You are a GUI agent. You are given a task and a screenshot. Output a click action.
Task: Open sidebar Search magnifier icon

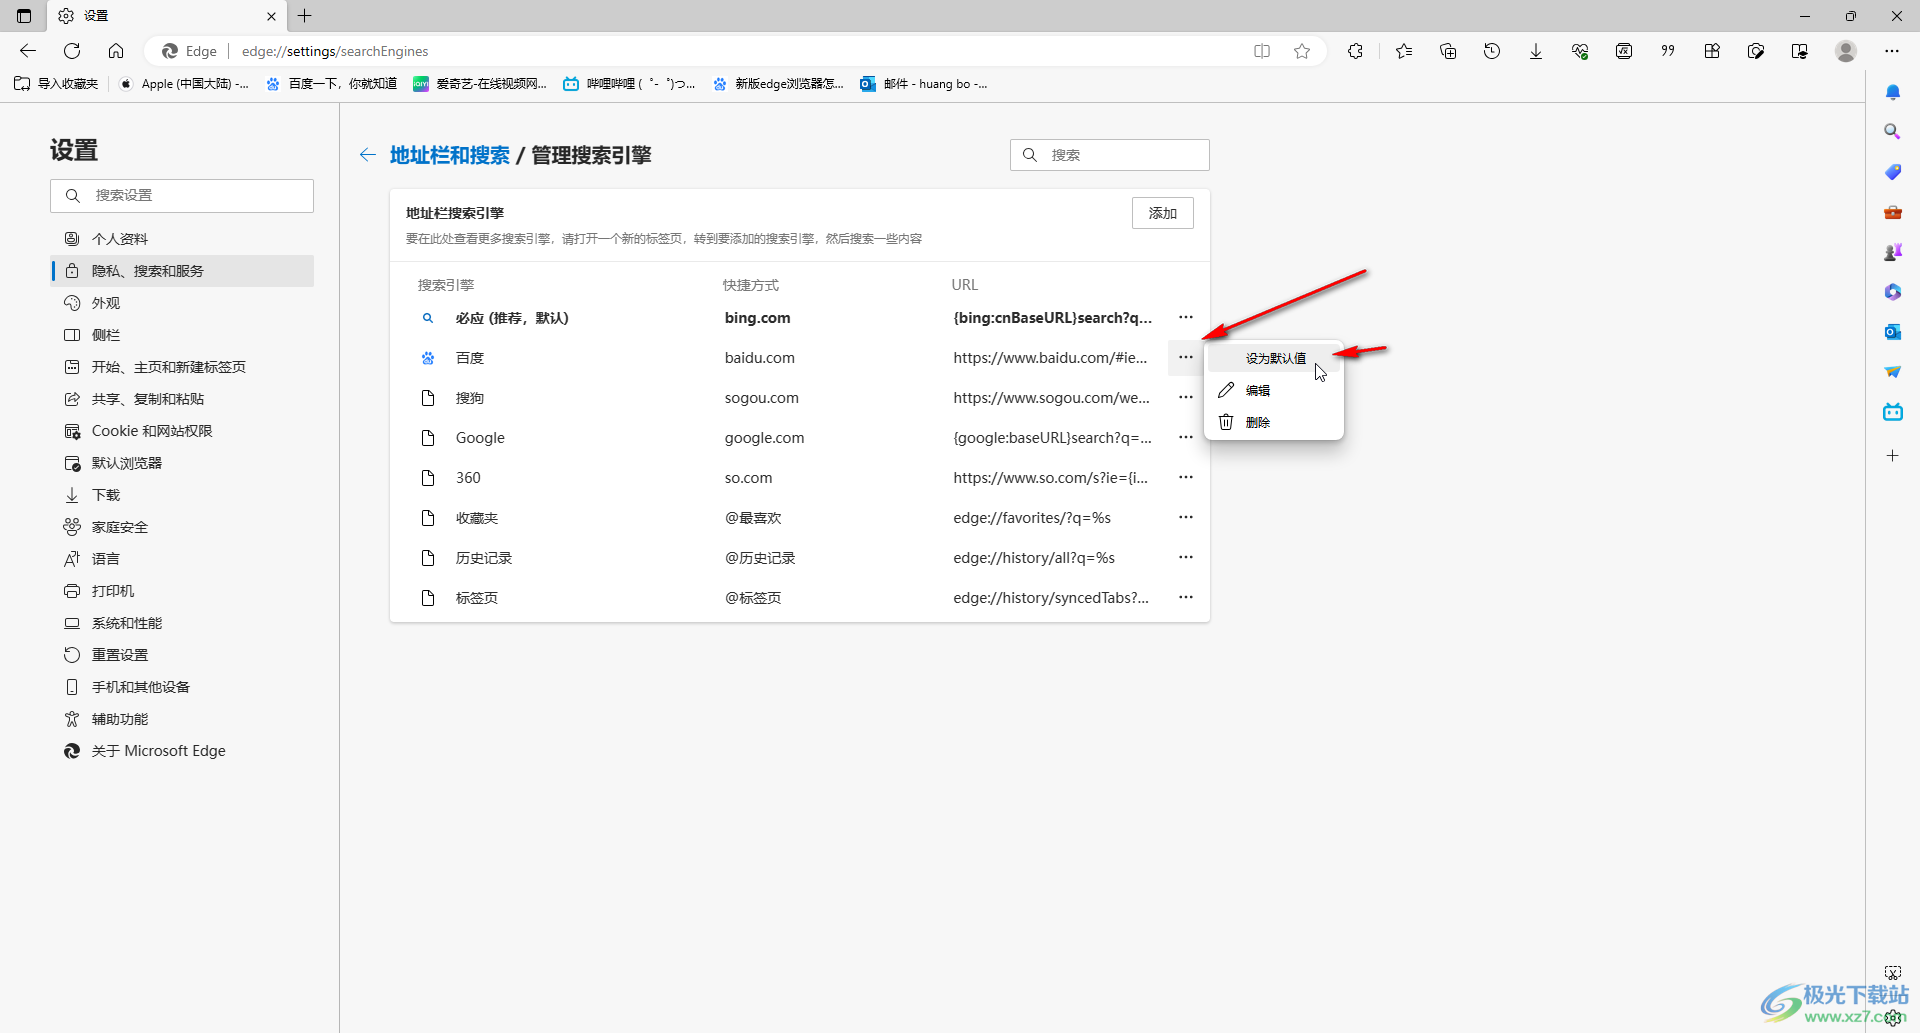1892,132
